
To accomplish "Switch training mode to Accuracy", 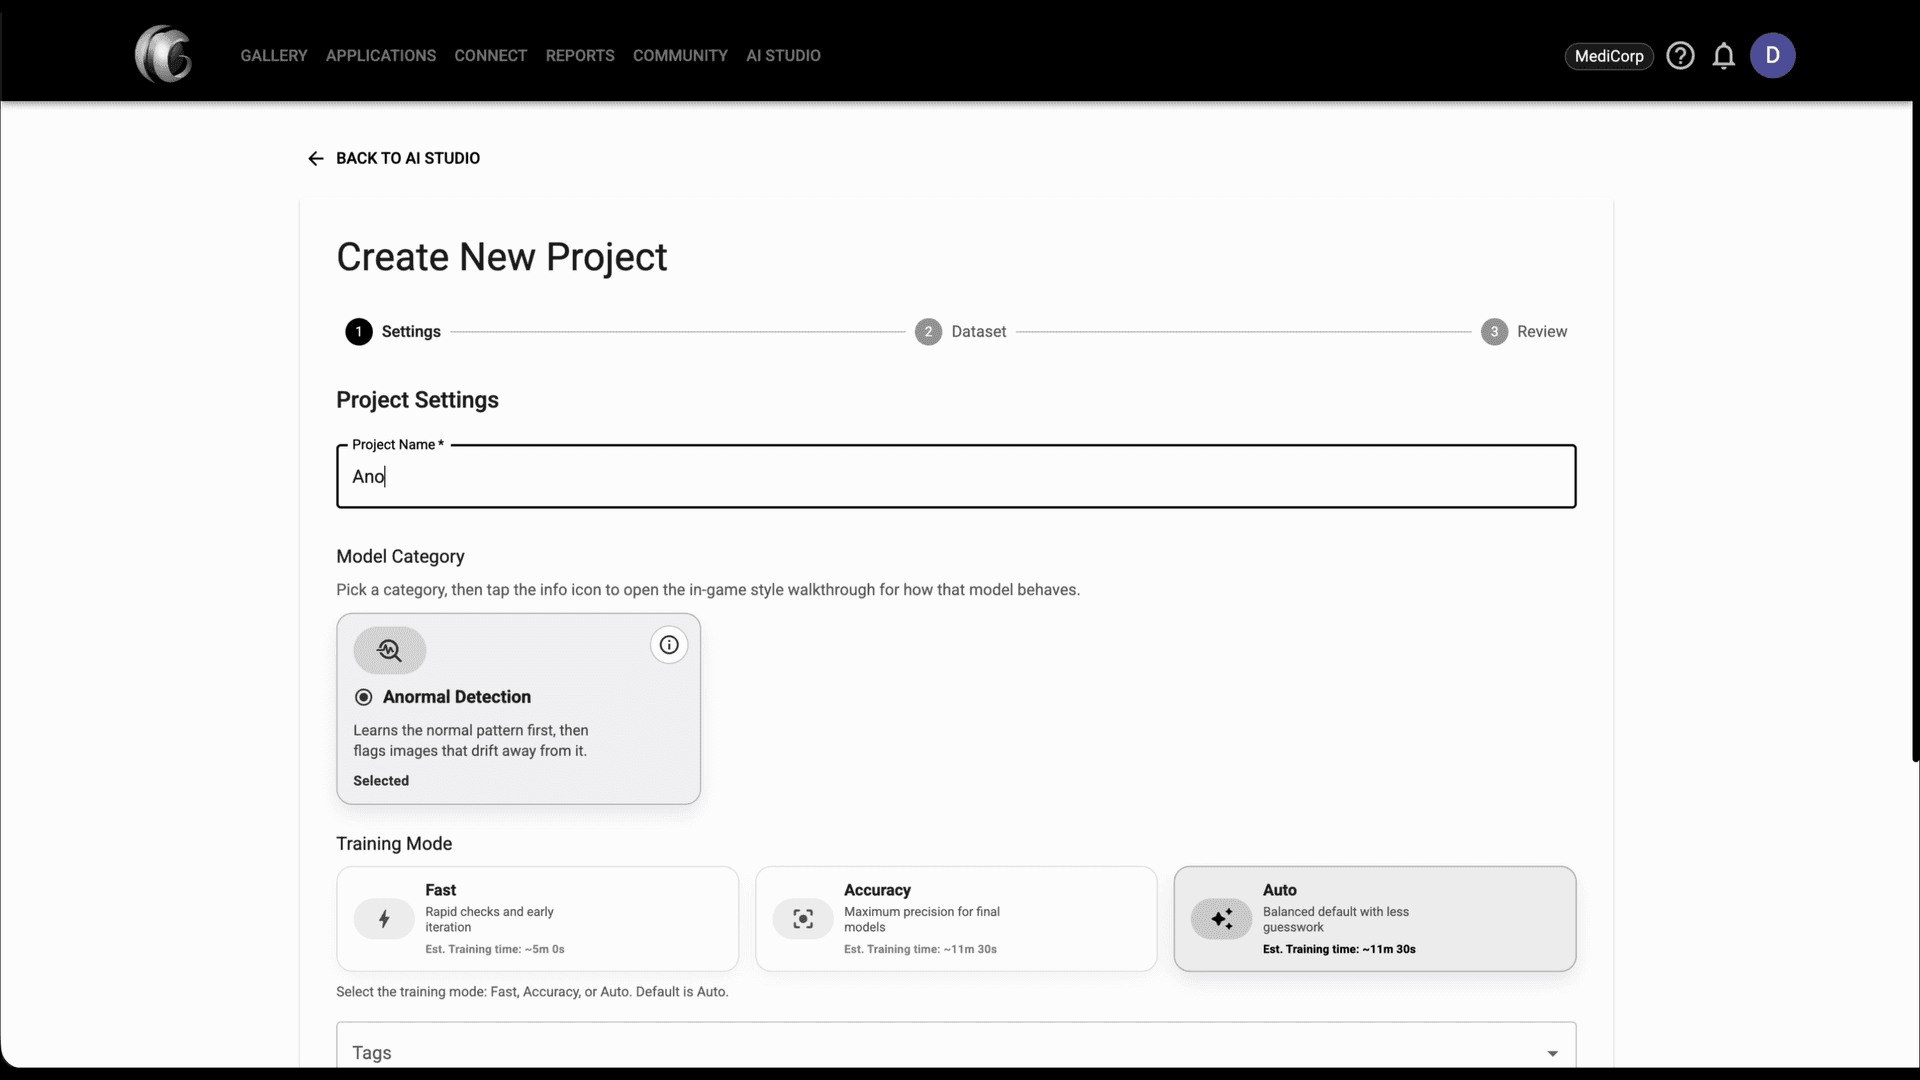I will point(955,918).
